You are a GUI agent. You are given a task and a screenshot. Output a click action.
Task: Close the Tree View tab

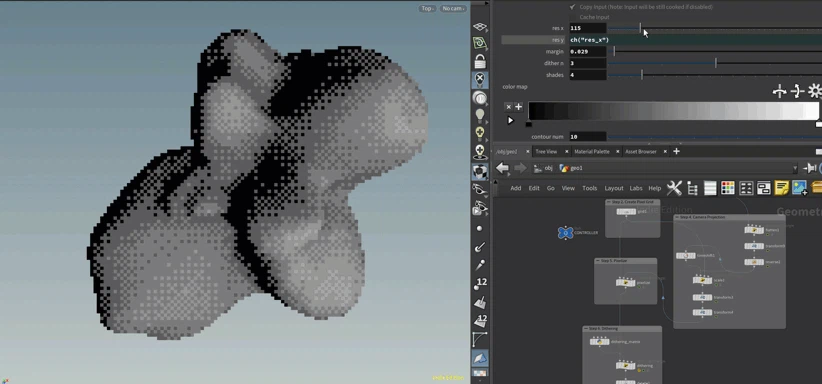(567, 152)
